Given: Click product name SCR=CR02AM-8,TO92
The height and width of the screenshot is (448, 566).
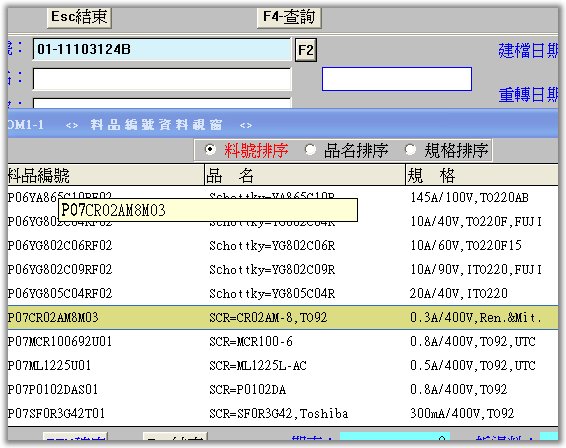Looking at the screenshot, I should [268, 318].
